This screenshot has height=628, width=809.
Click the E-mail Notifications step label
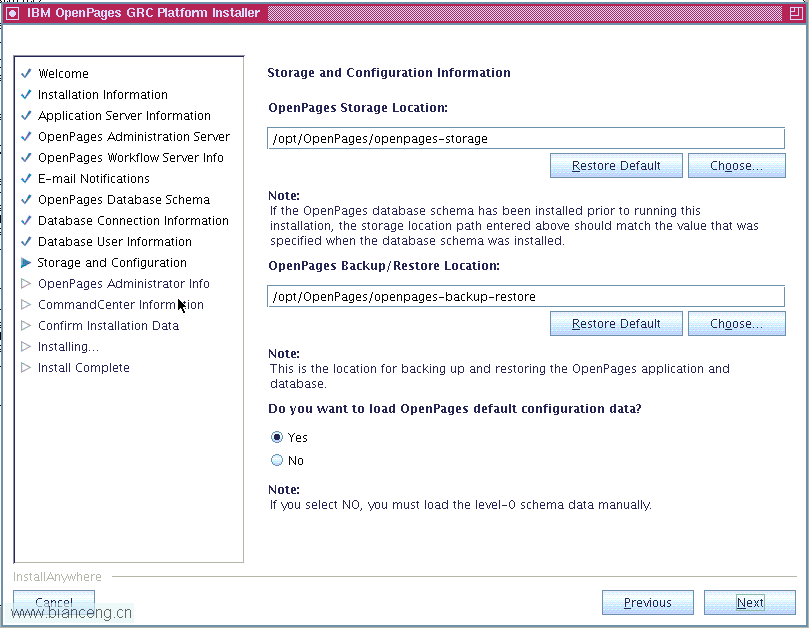(x=93, y=179)
